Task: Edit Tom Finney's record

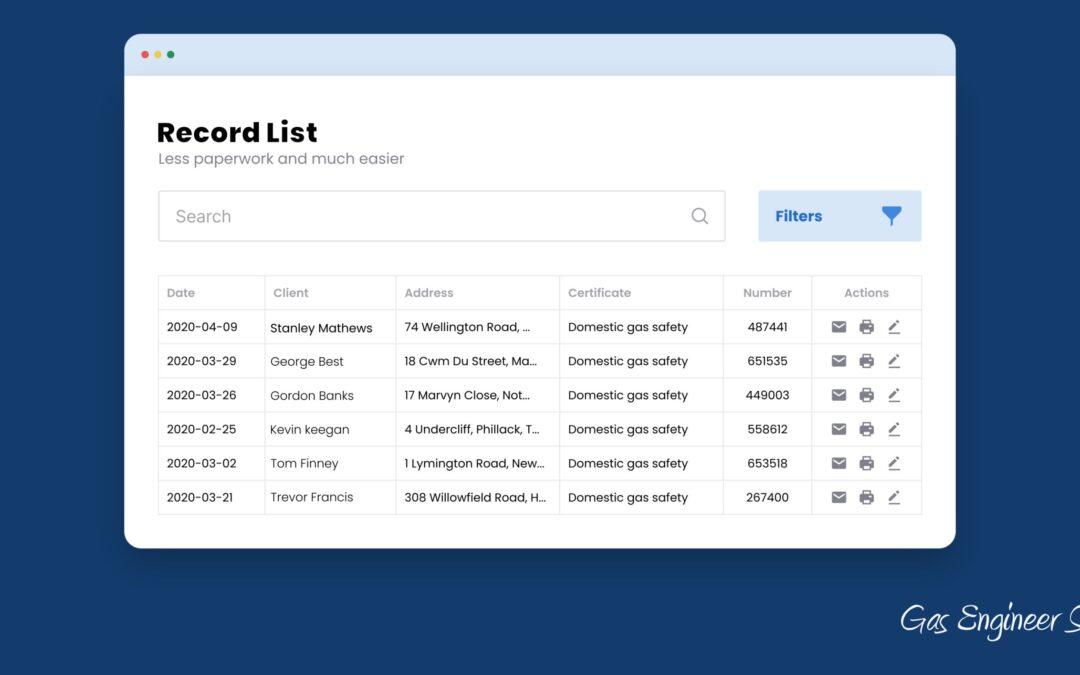Action: click(894, 463)
